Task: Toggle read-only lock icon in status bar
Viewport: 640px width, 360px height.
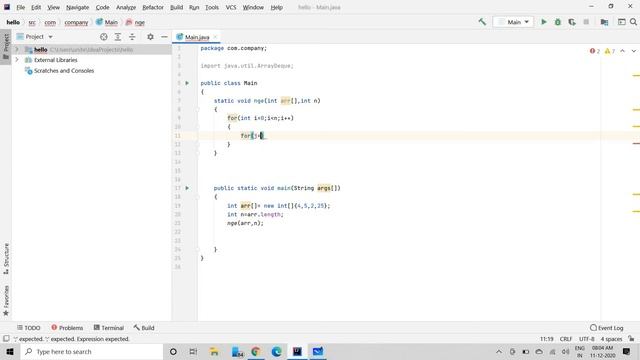Action: click(631, 339)
